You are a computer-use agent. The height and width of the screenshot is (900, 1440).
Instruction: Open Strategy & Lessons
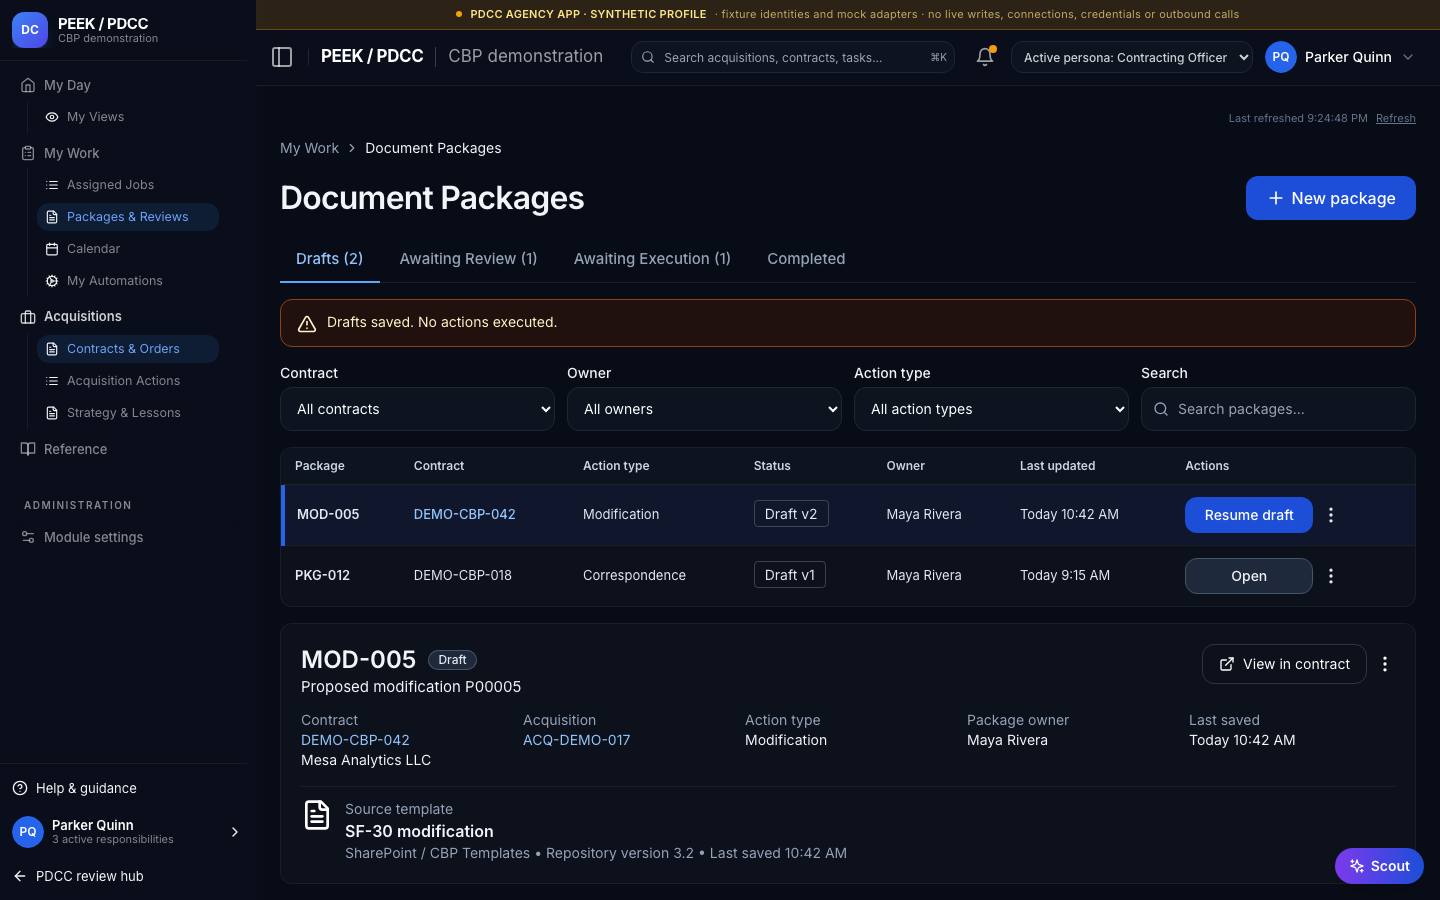point(123,413)
